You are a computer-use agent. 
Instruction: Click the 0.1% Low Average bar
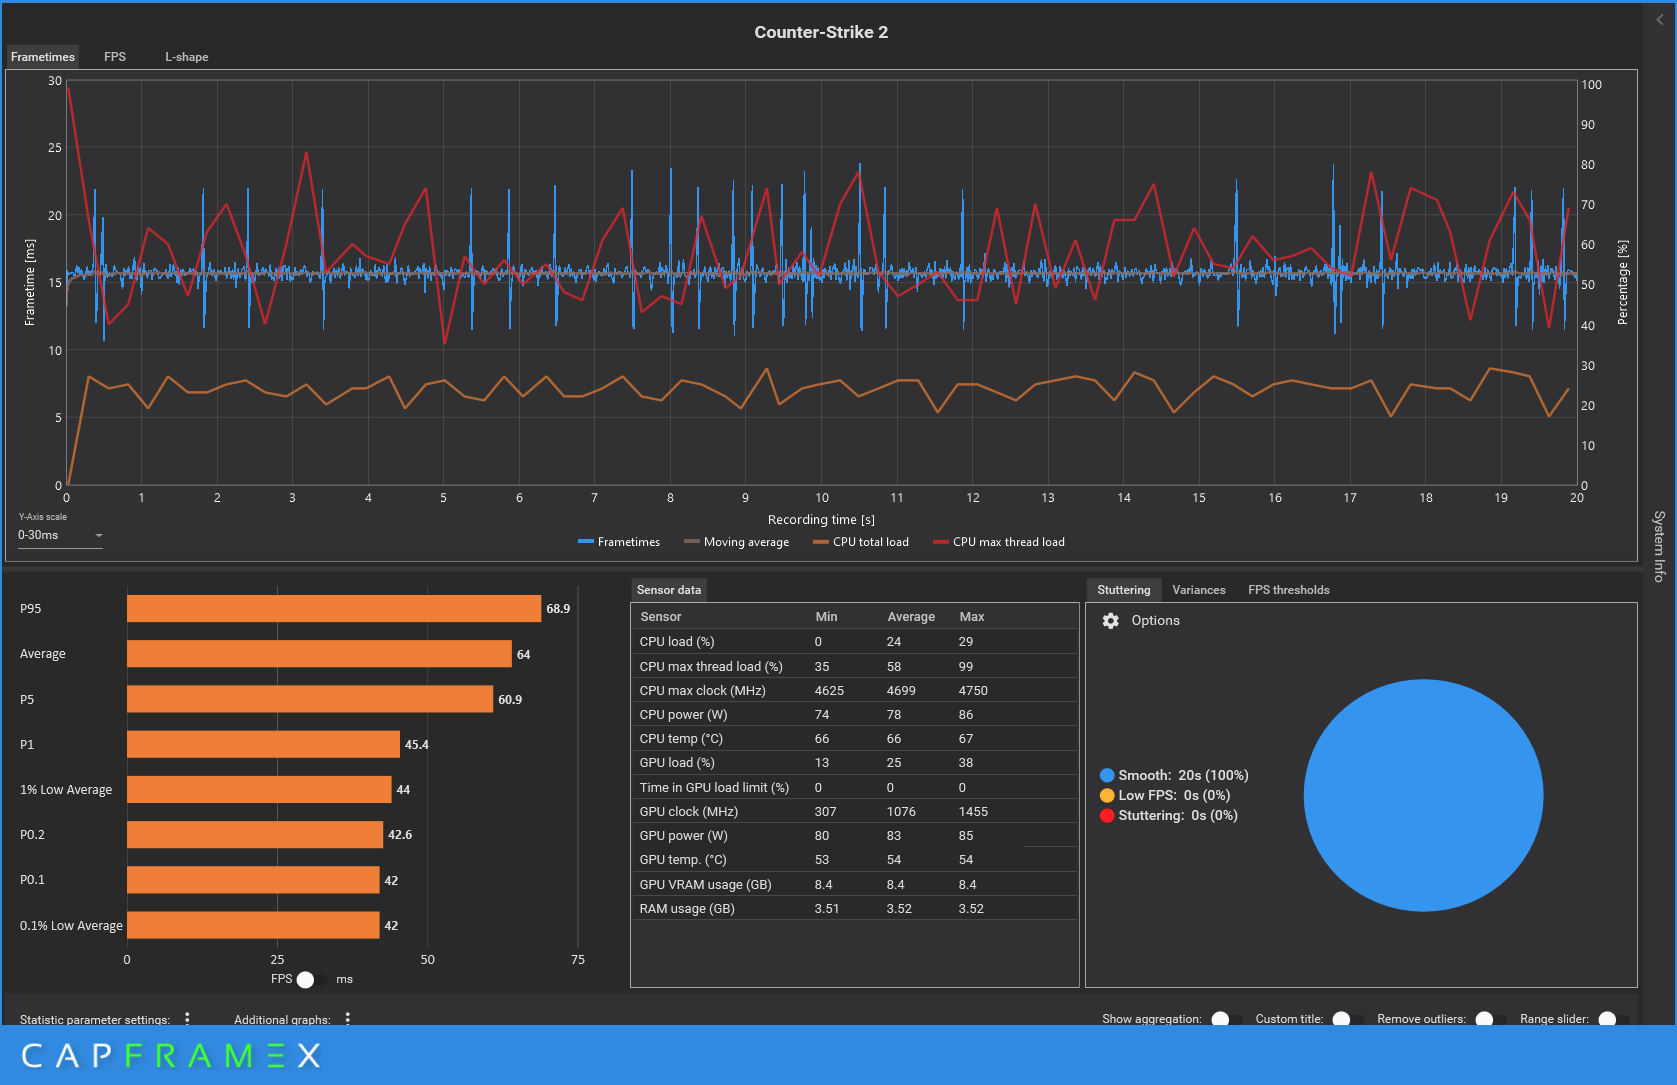click(253, 925)
